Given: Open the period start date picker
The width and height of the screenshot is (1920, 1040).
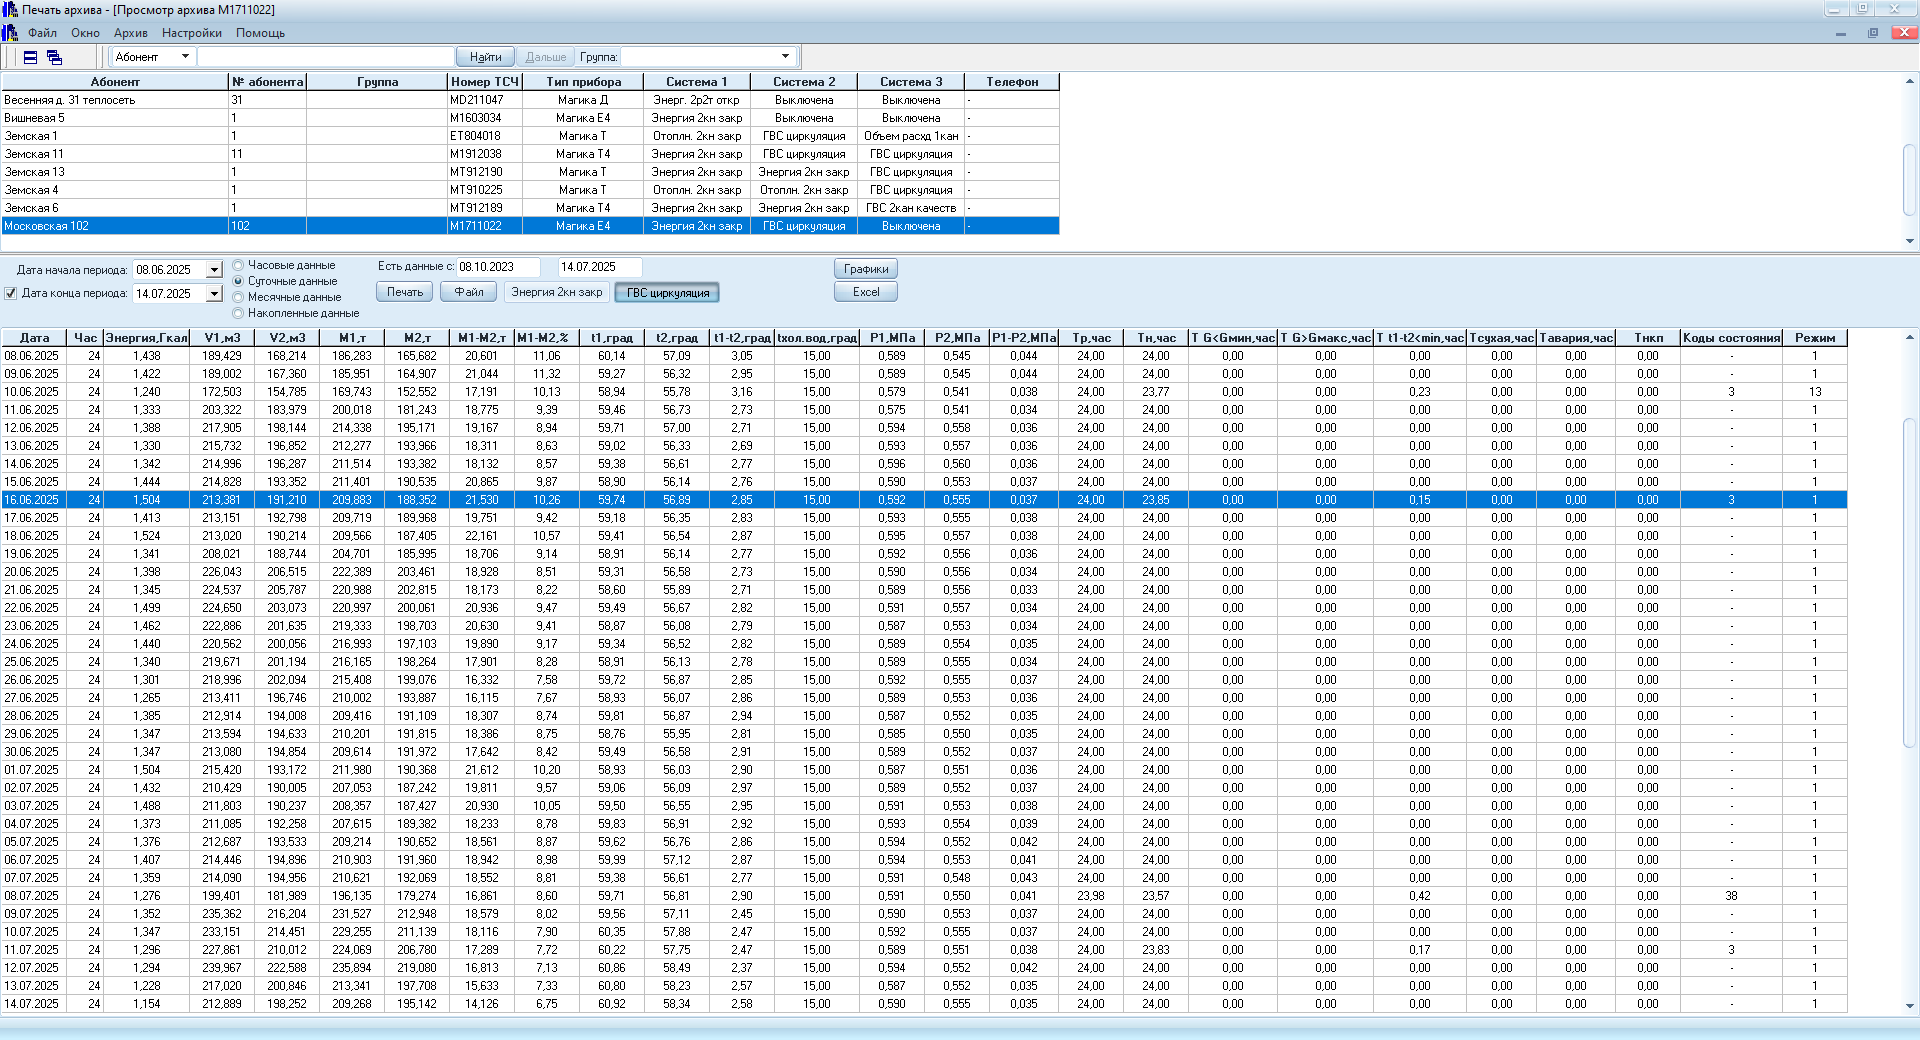Looking at the screenshot, I should (214, 270).
